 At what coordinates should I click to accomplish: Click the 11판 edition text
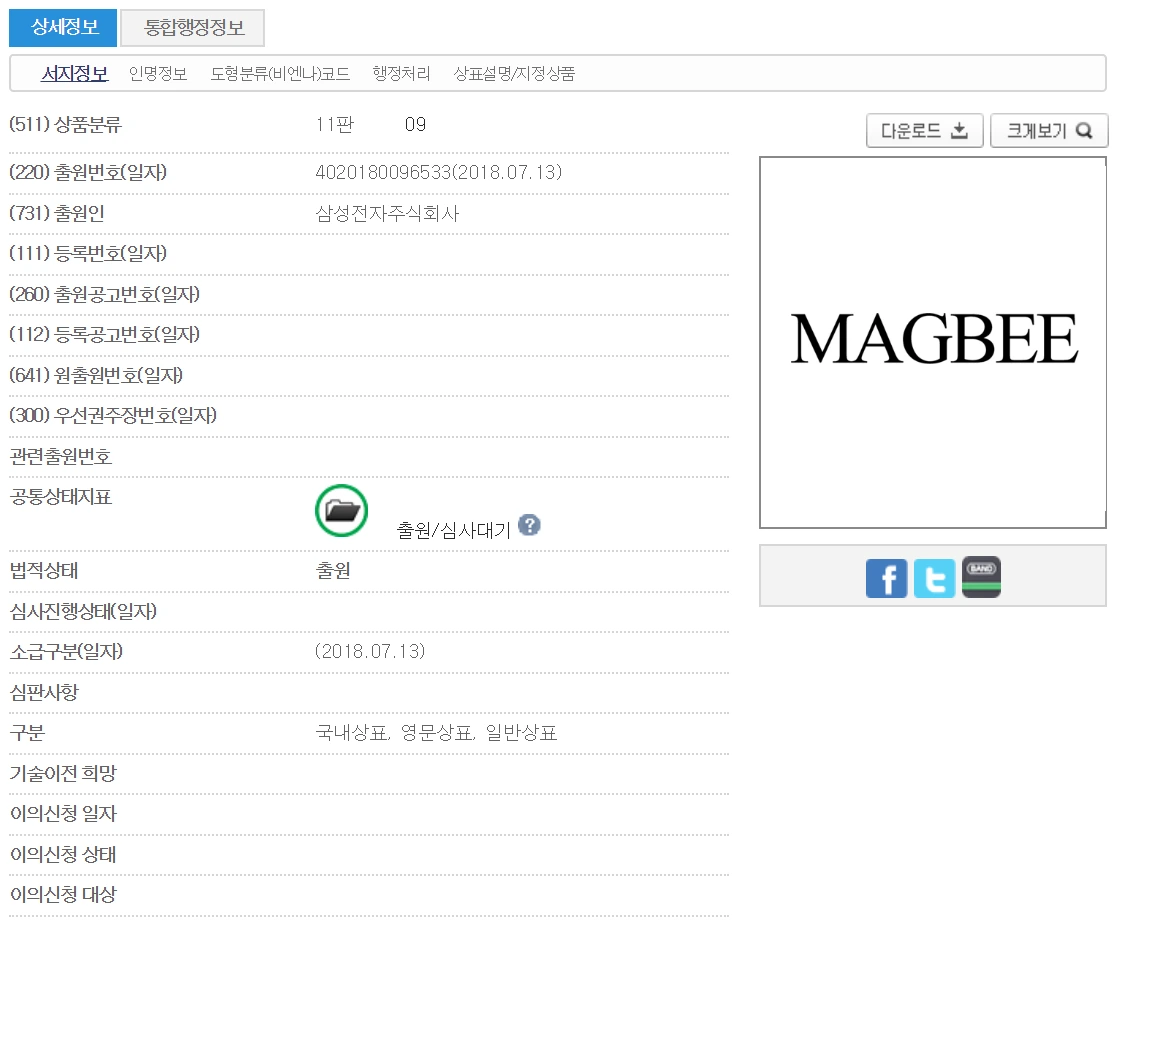334,125
